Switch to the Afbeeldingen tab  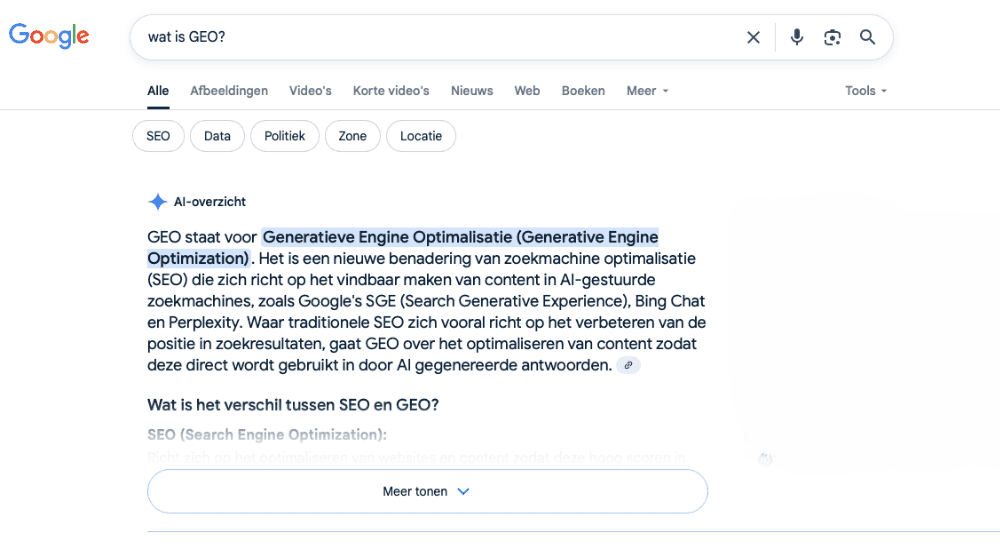pos(229,91)
